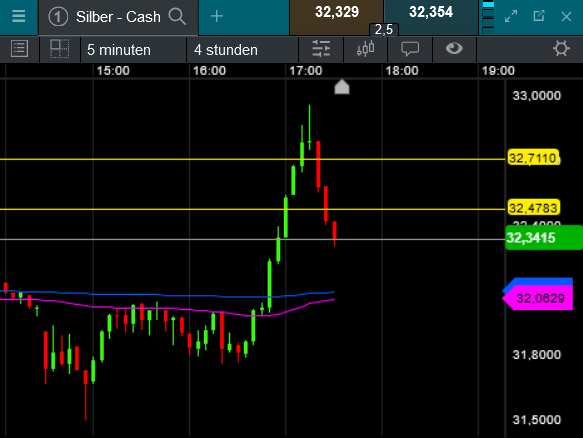The height and width of the screenshot is (438, 583).
Task: Open the 5 minuten interval dropdown
Action: (x=133, y=50)
